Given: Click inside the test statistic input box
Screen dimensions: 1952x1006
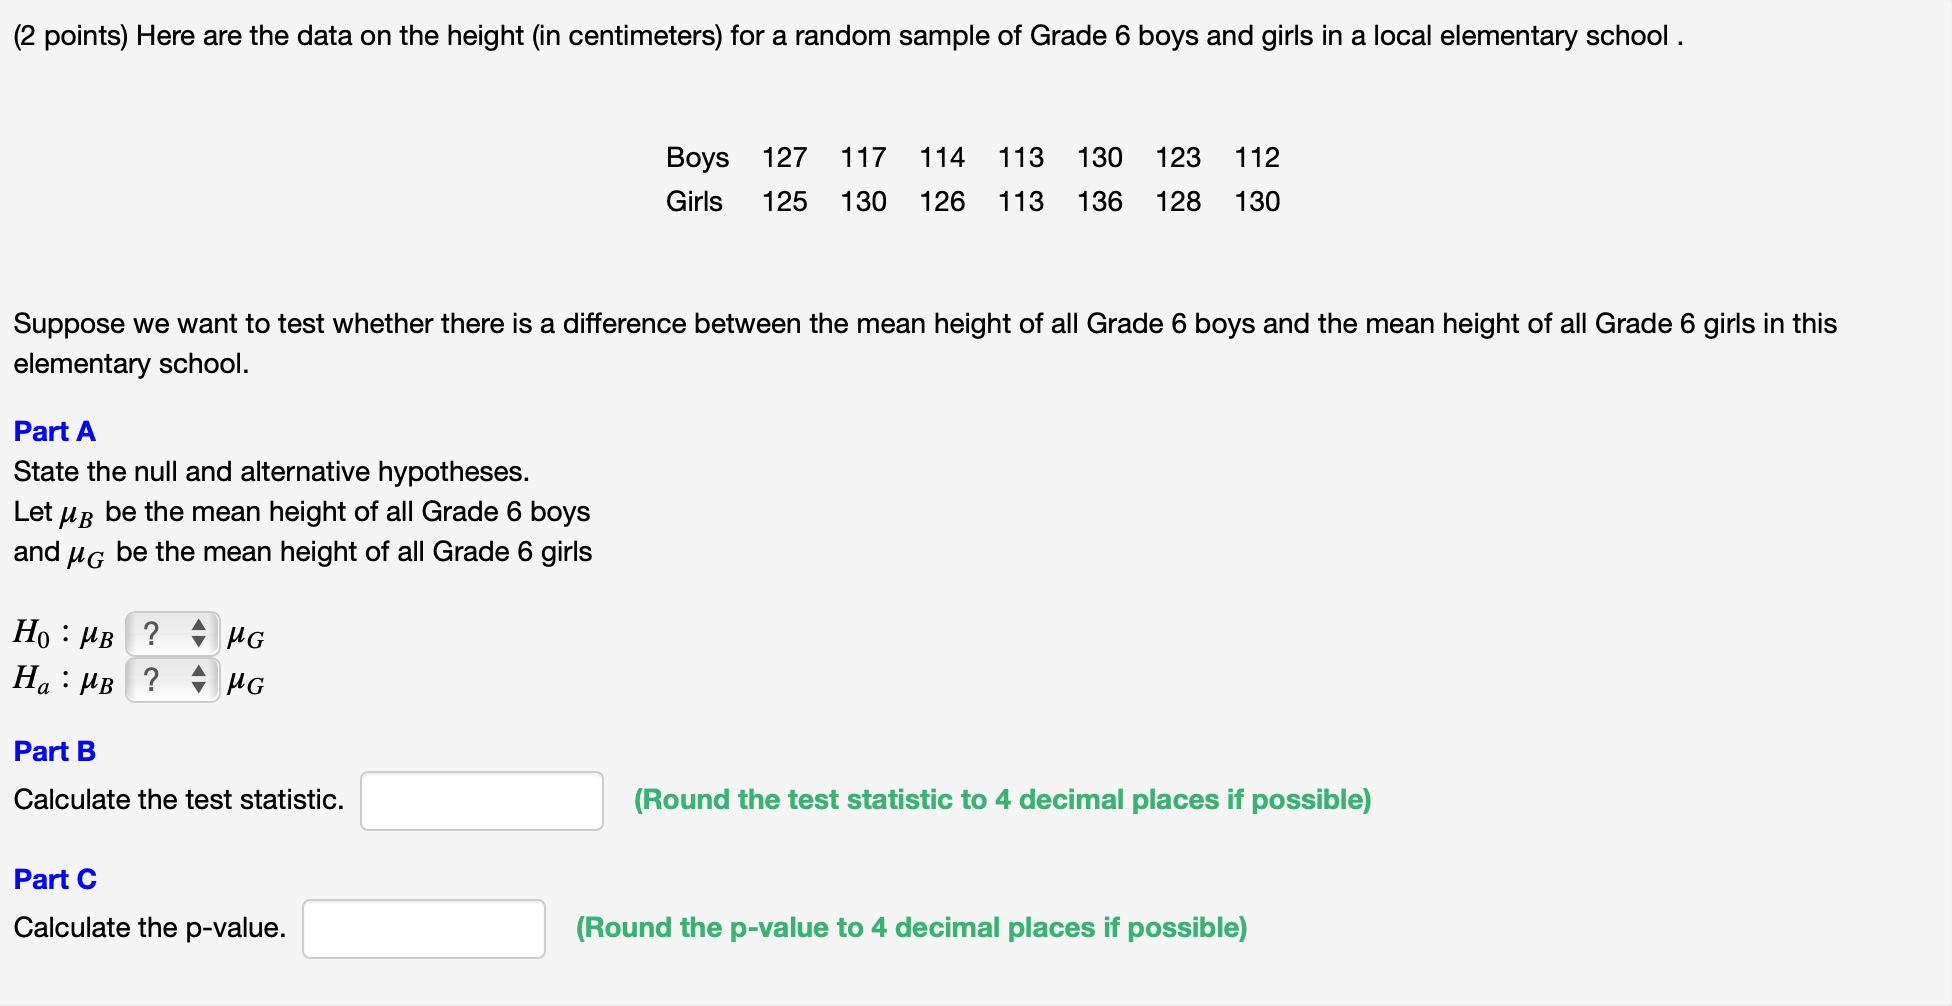Looking at the screenshot, I should [x=481, y=800].
